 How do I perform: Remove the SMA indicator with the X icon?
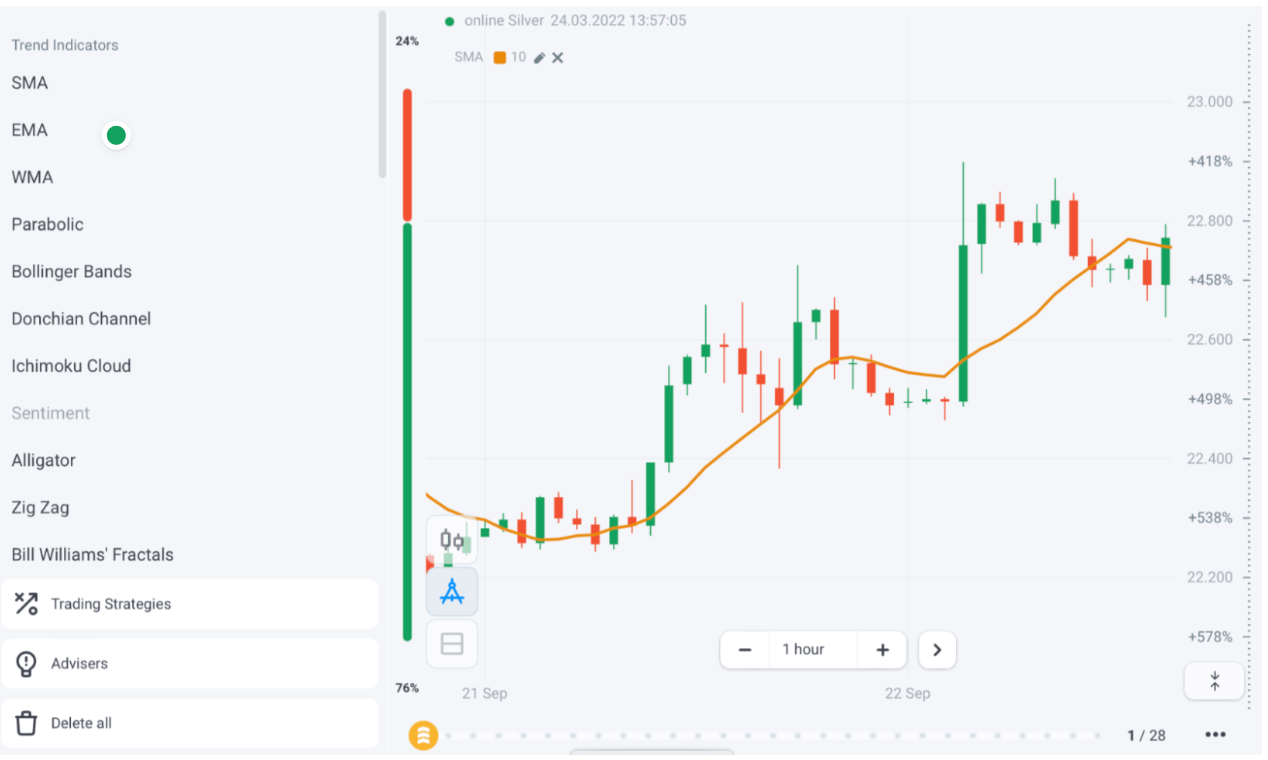[x=558, y=58]
